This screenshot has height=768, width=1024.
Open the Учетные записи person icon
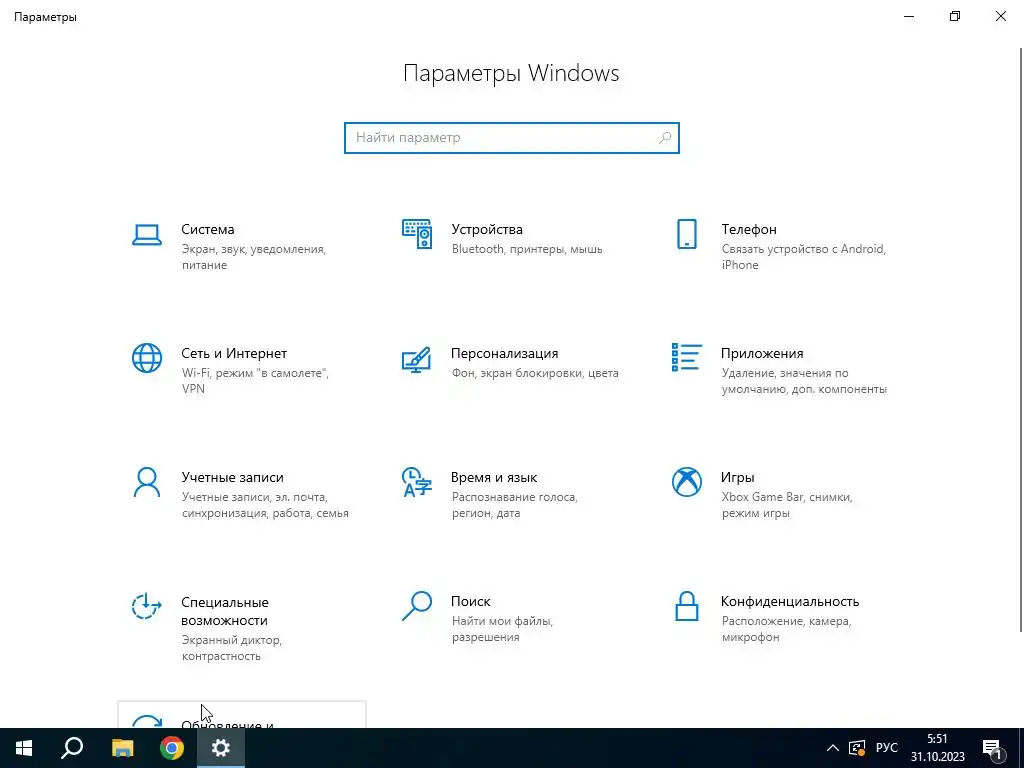point(147,482)
